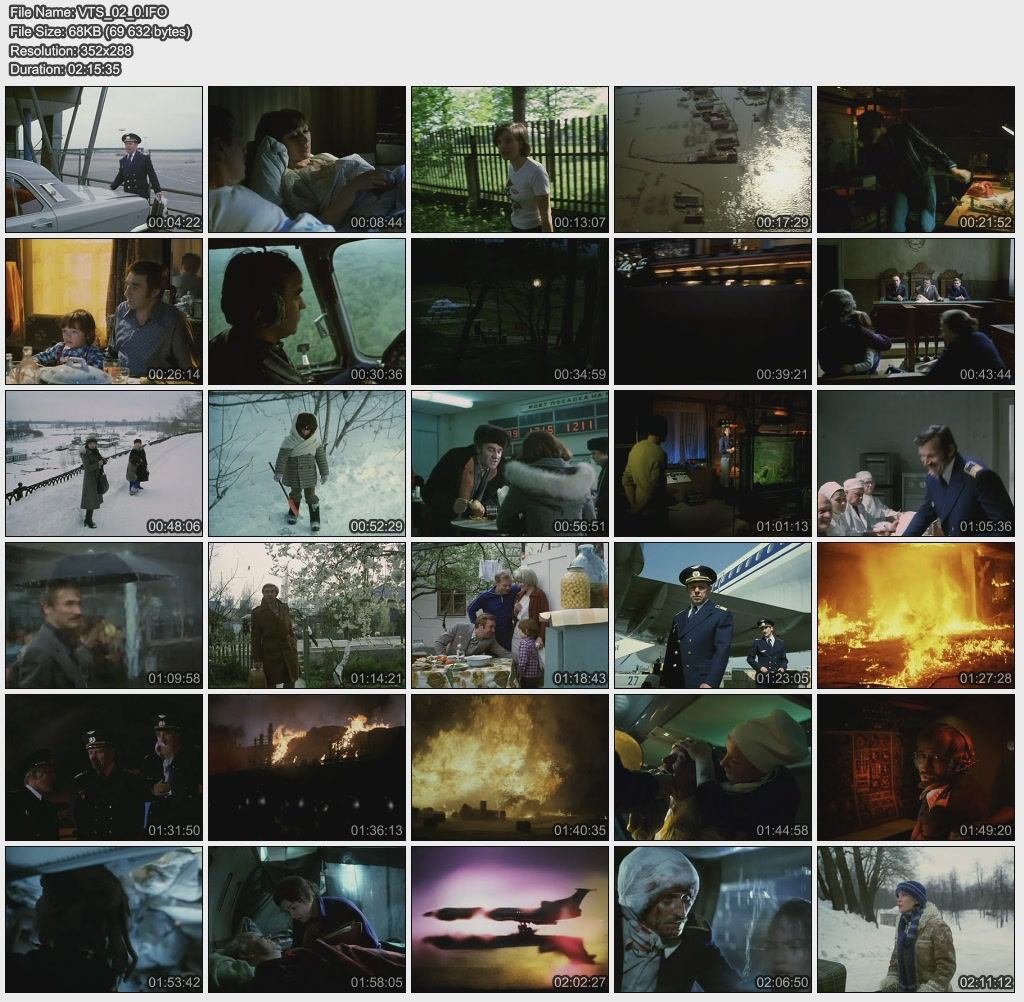Open the laughing officer frame at 01:05:36
The width and height of the screenshot is (1024, 1002).
click(x=916, y=464)
